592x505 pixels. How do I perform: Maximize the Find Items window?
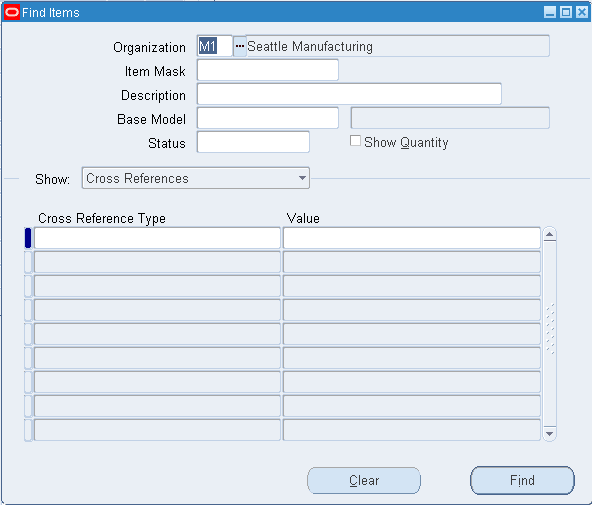point(566,12)
